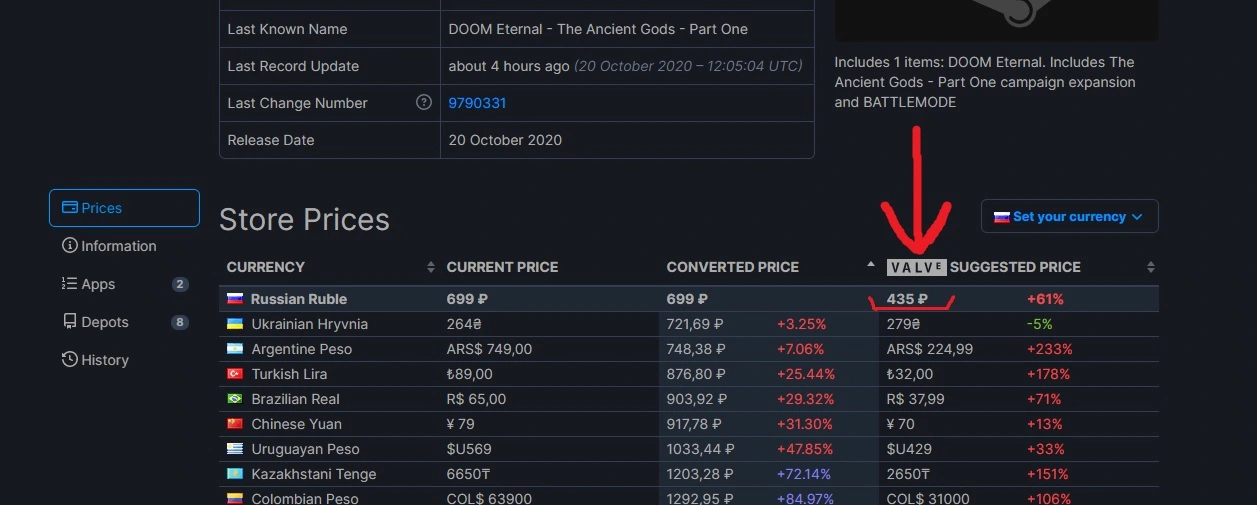
Task: Select the Kazakhstani Tenge row name
Action: click(x=314, y=474)
